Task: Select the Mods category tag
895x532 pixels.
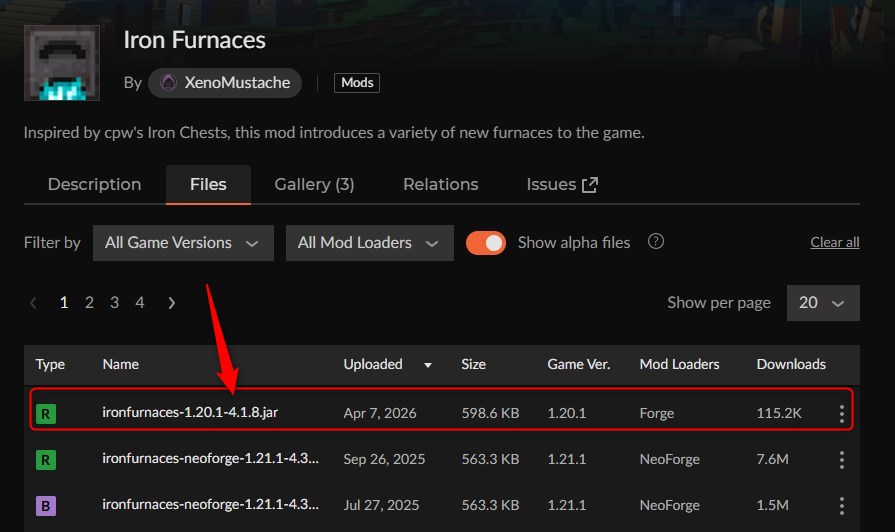Action: point(357,83)
